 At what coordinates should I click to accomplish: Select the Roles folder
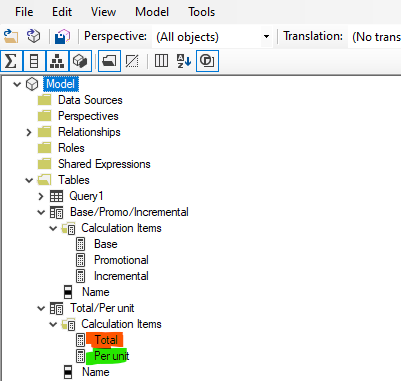[71, 148]
